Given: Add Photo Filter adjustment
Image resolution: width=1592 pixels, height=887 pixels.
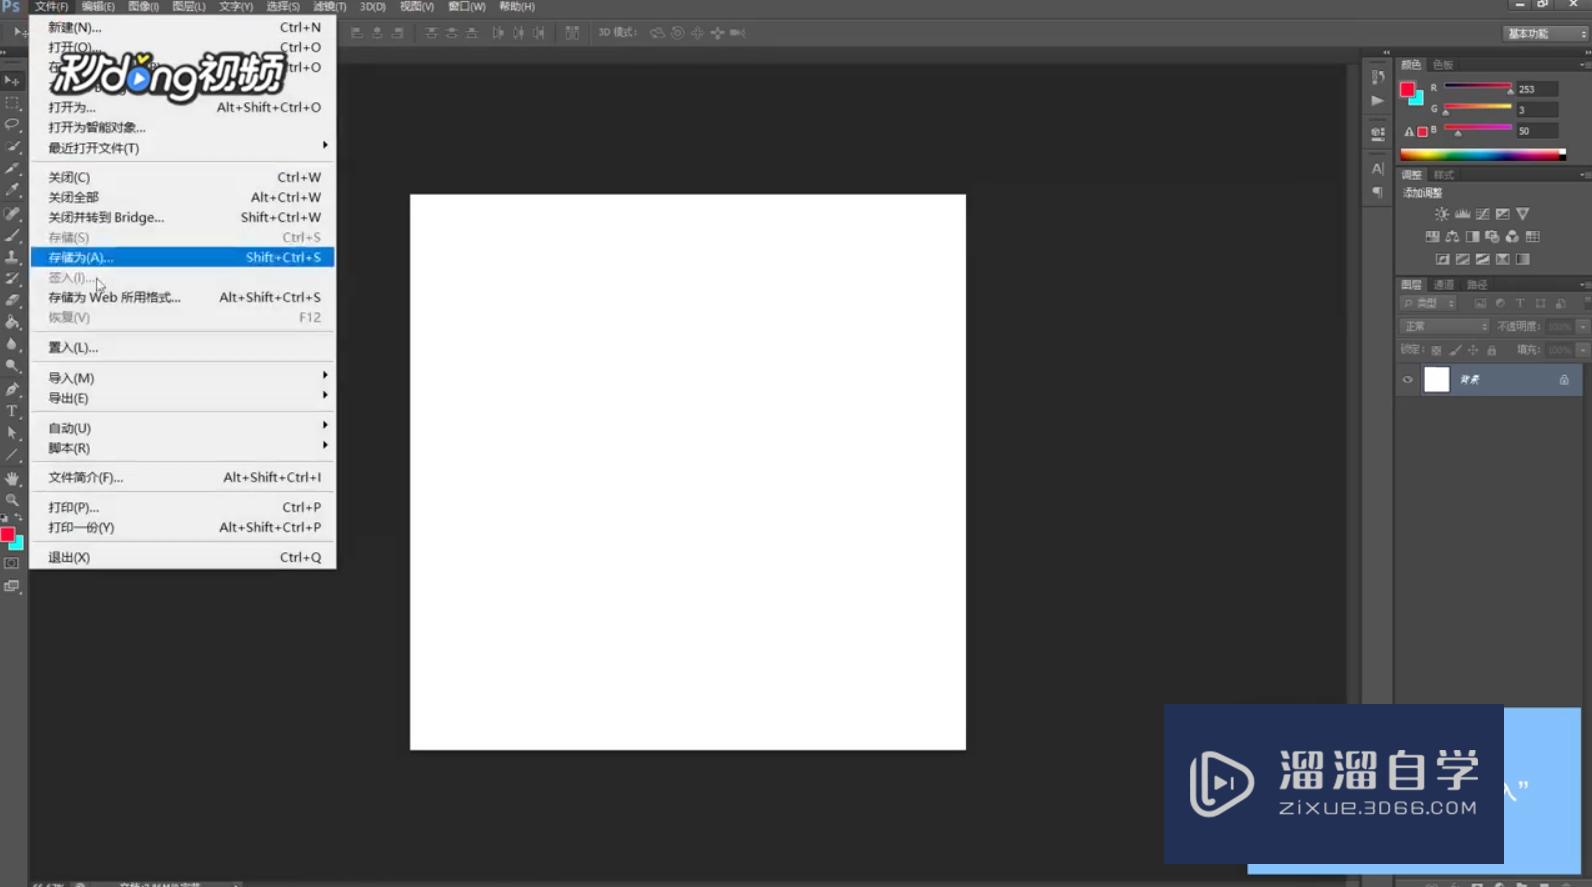Looking at the screenshot, I should [x=1492, y=237].
